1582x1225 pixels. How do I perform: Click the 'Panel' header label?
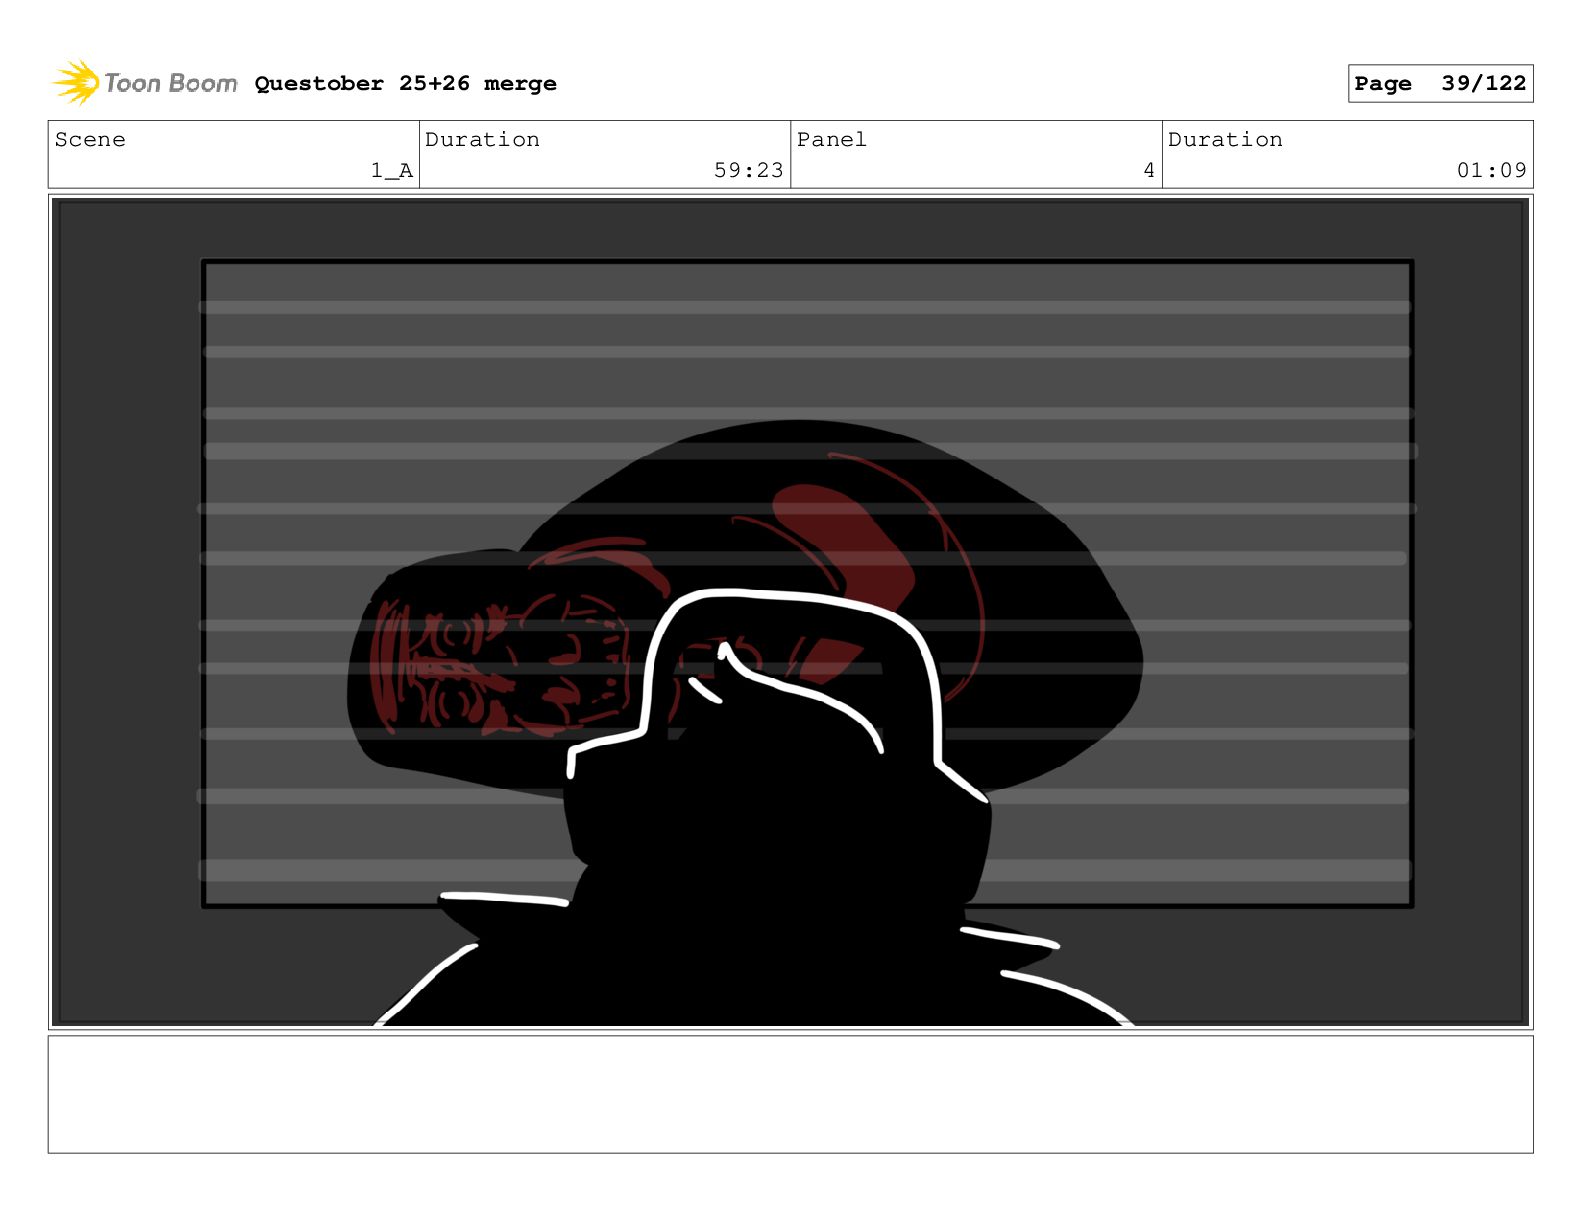[x=831, y=139]
